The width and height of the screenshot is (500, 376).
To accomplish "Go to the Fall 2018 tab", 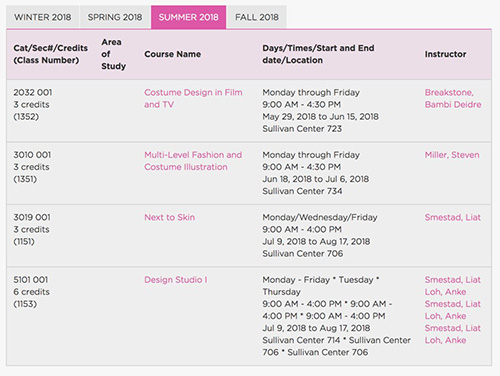I will click(x=257, y=17).
